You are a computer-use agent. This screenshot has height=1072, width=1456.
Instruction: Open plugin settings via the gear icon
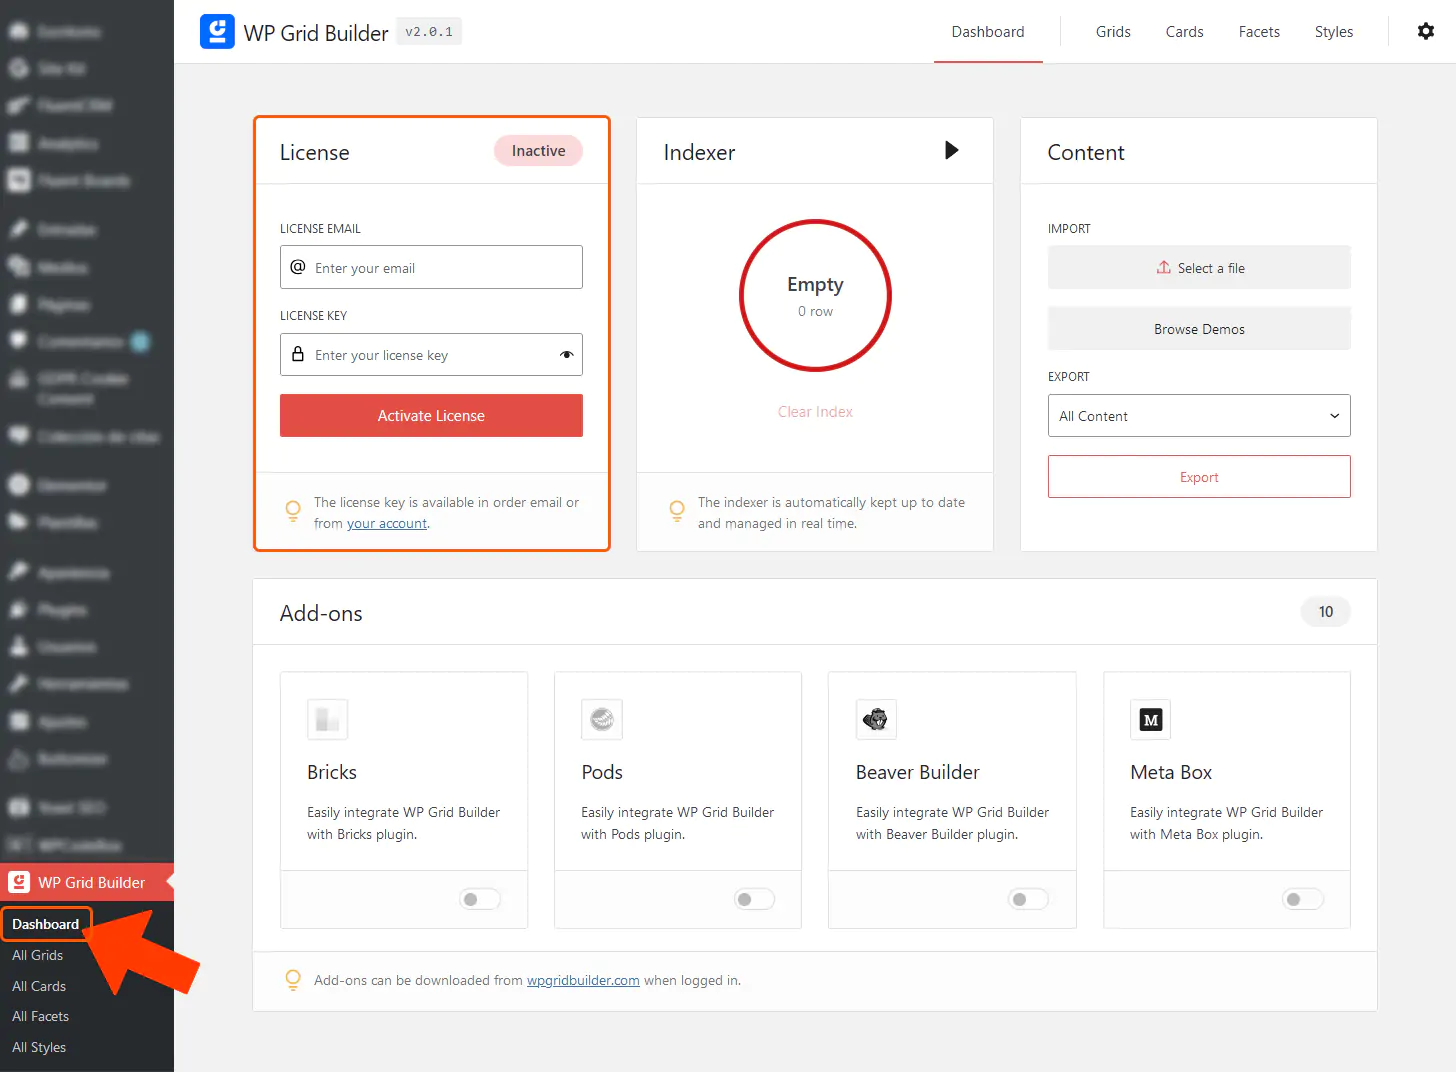(1425, 31)
